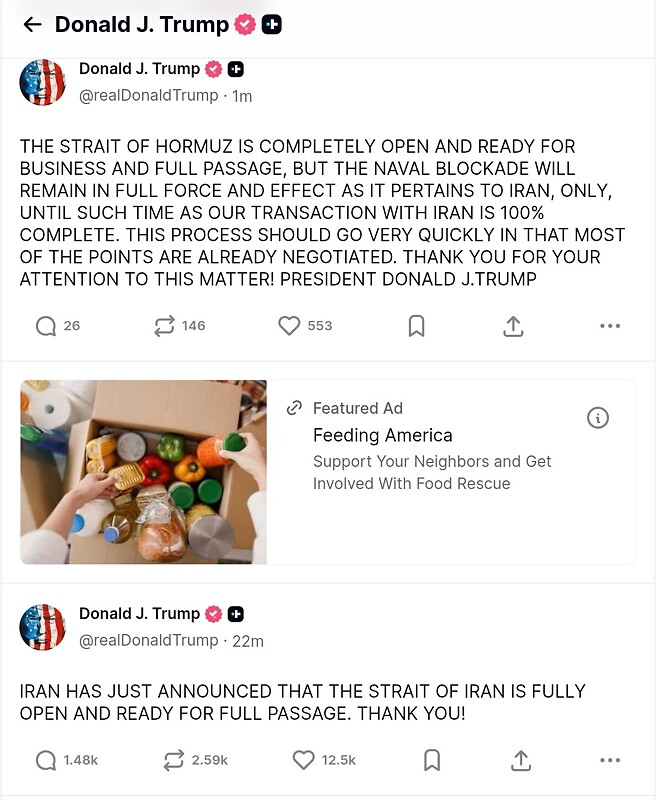This screenshot has width=660, height=800.
Task: Open more options on the first post
Action: point(610,326)
